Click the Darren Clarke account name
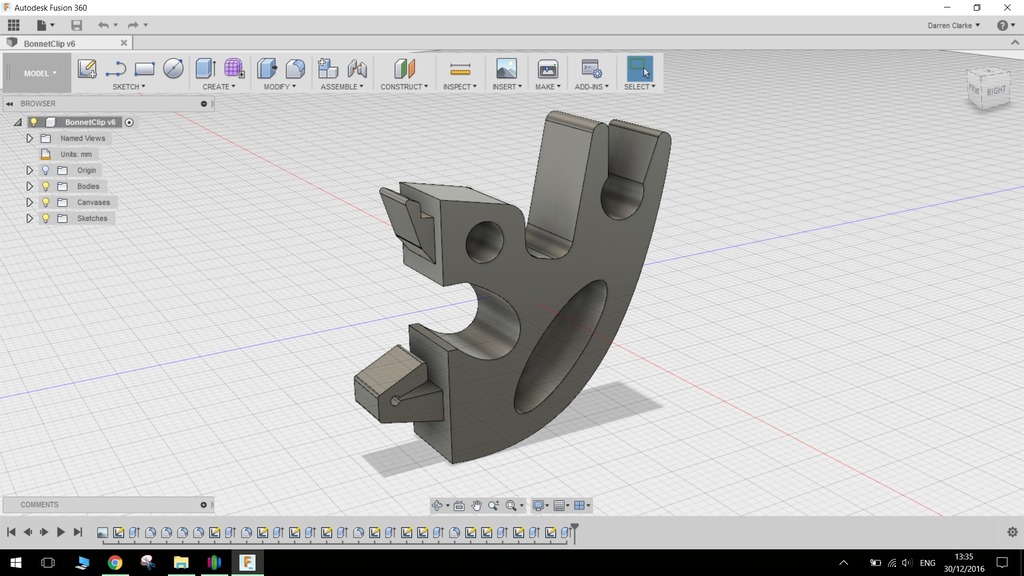The image size is (1024, 576). (x=950, y=25)
